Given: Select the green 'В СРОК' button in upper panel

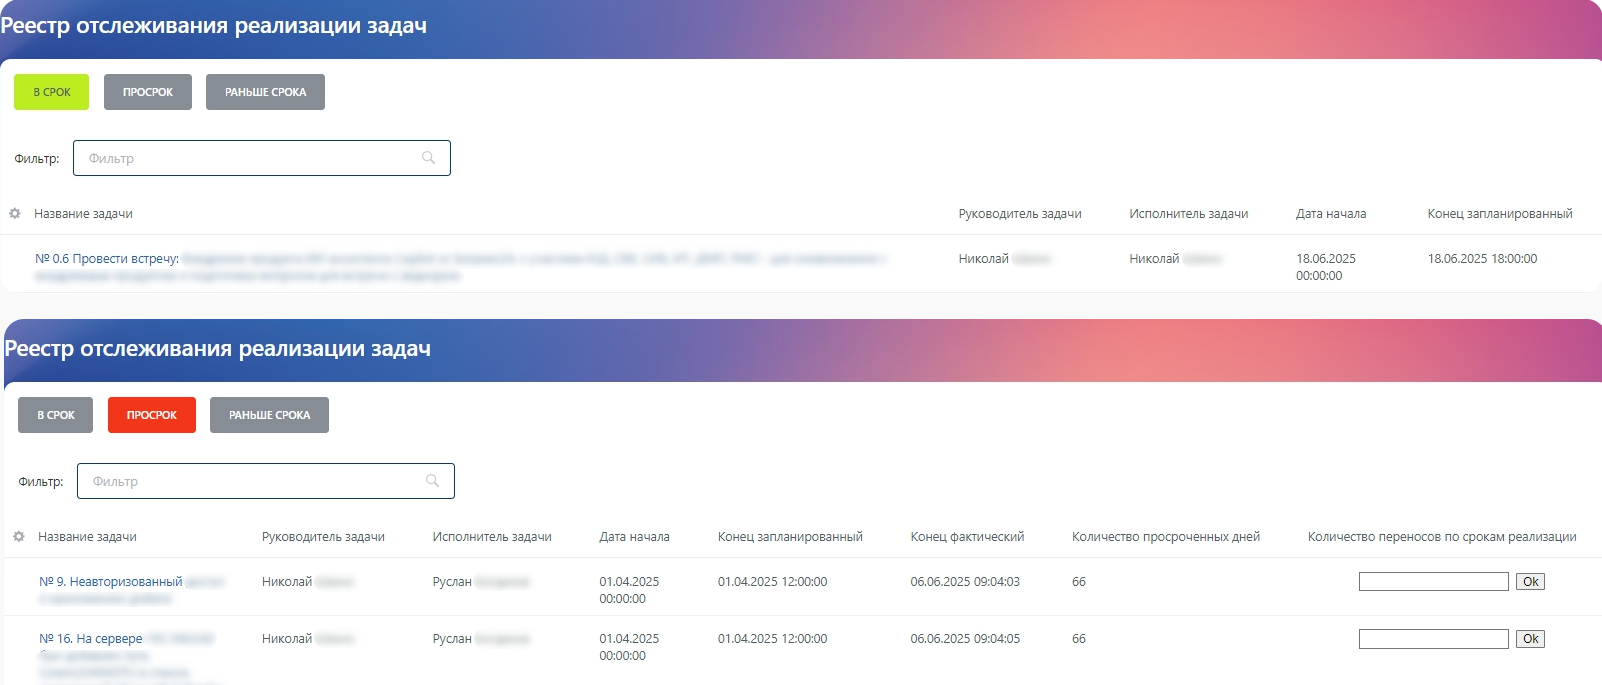Looking at the screenshot, I should [52, 92].
